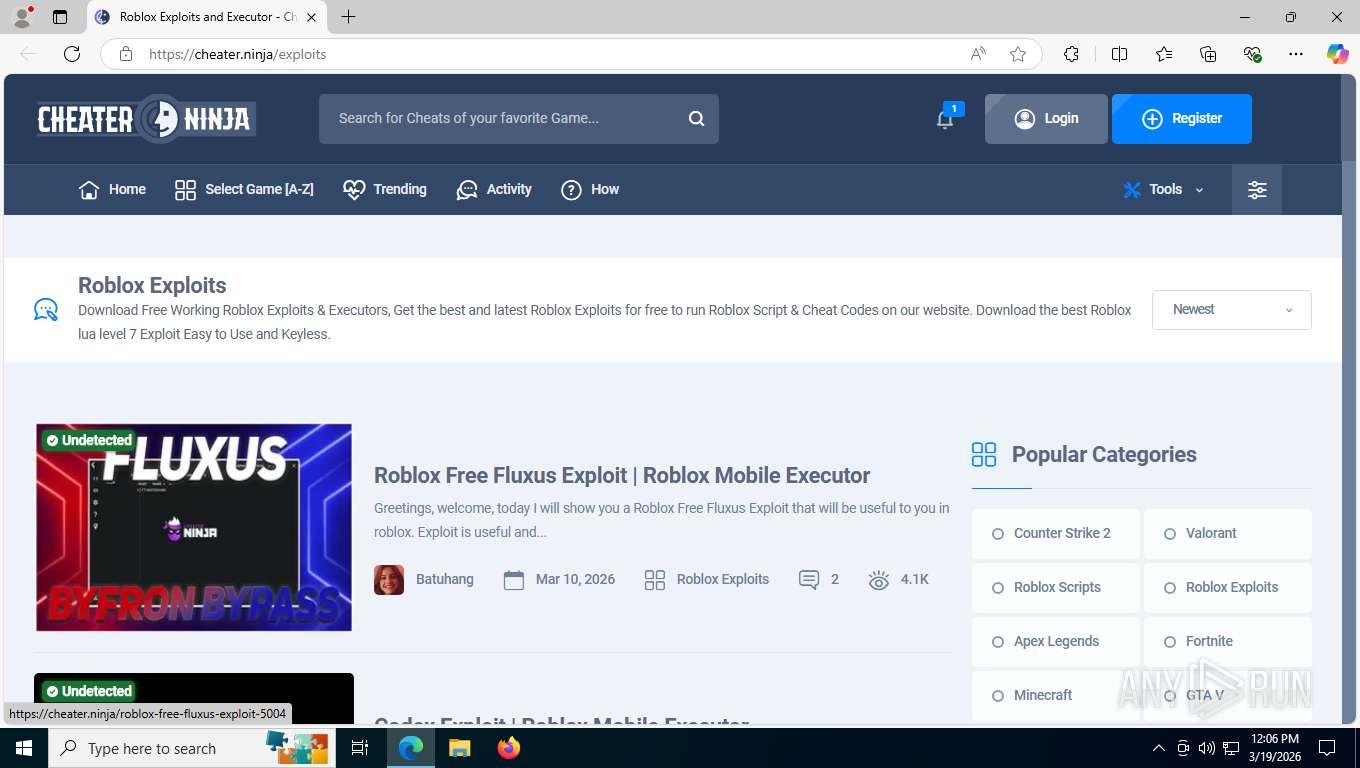Open Copilot in the browser toolbar
Screen dimensions: 1360x768
(x=1338, y=54)
